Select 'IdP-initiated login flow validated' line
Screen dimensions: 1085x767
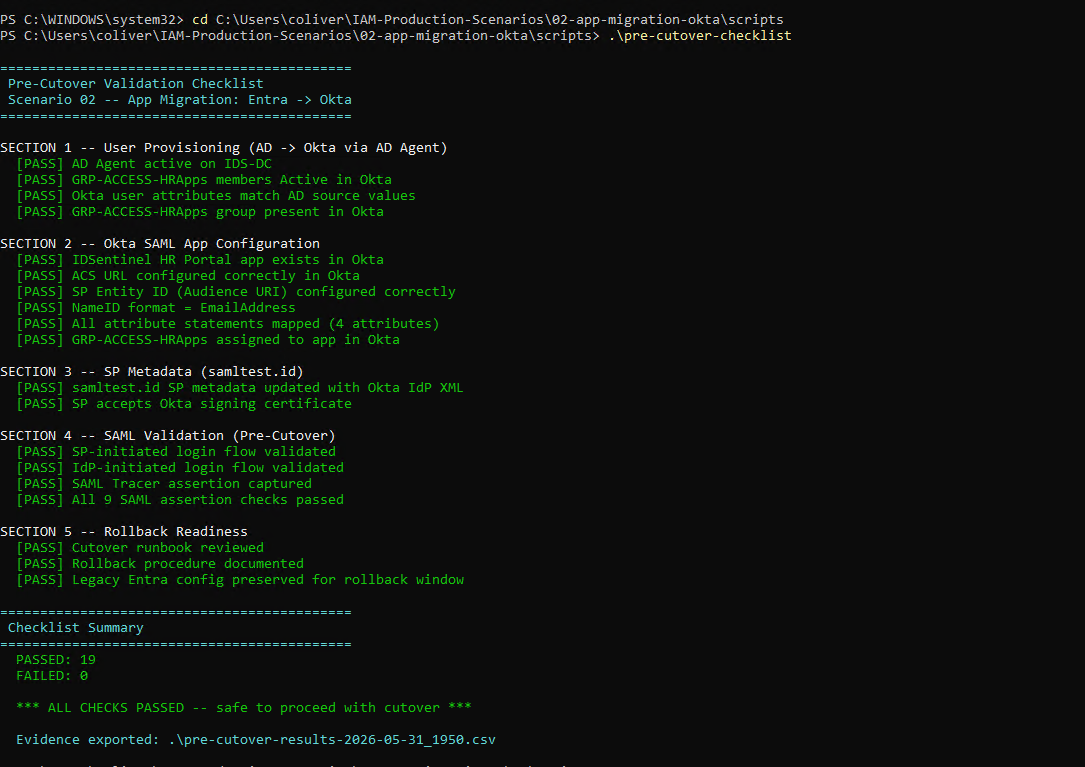(x=180, y=467)
